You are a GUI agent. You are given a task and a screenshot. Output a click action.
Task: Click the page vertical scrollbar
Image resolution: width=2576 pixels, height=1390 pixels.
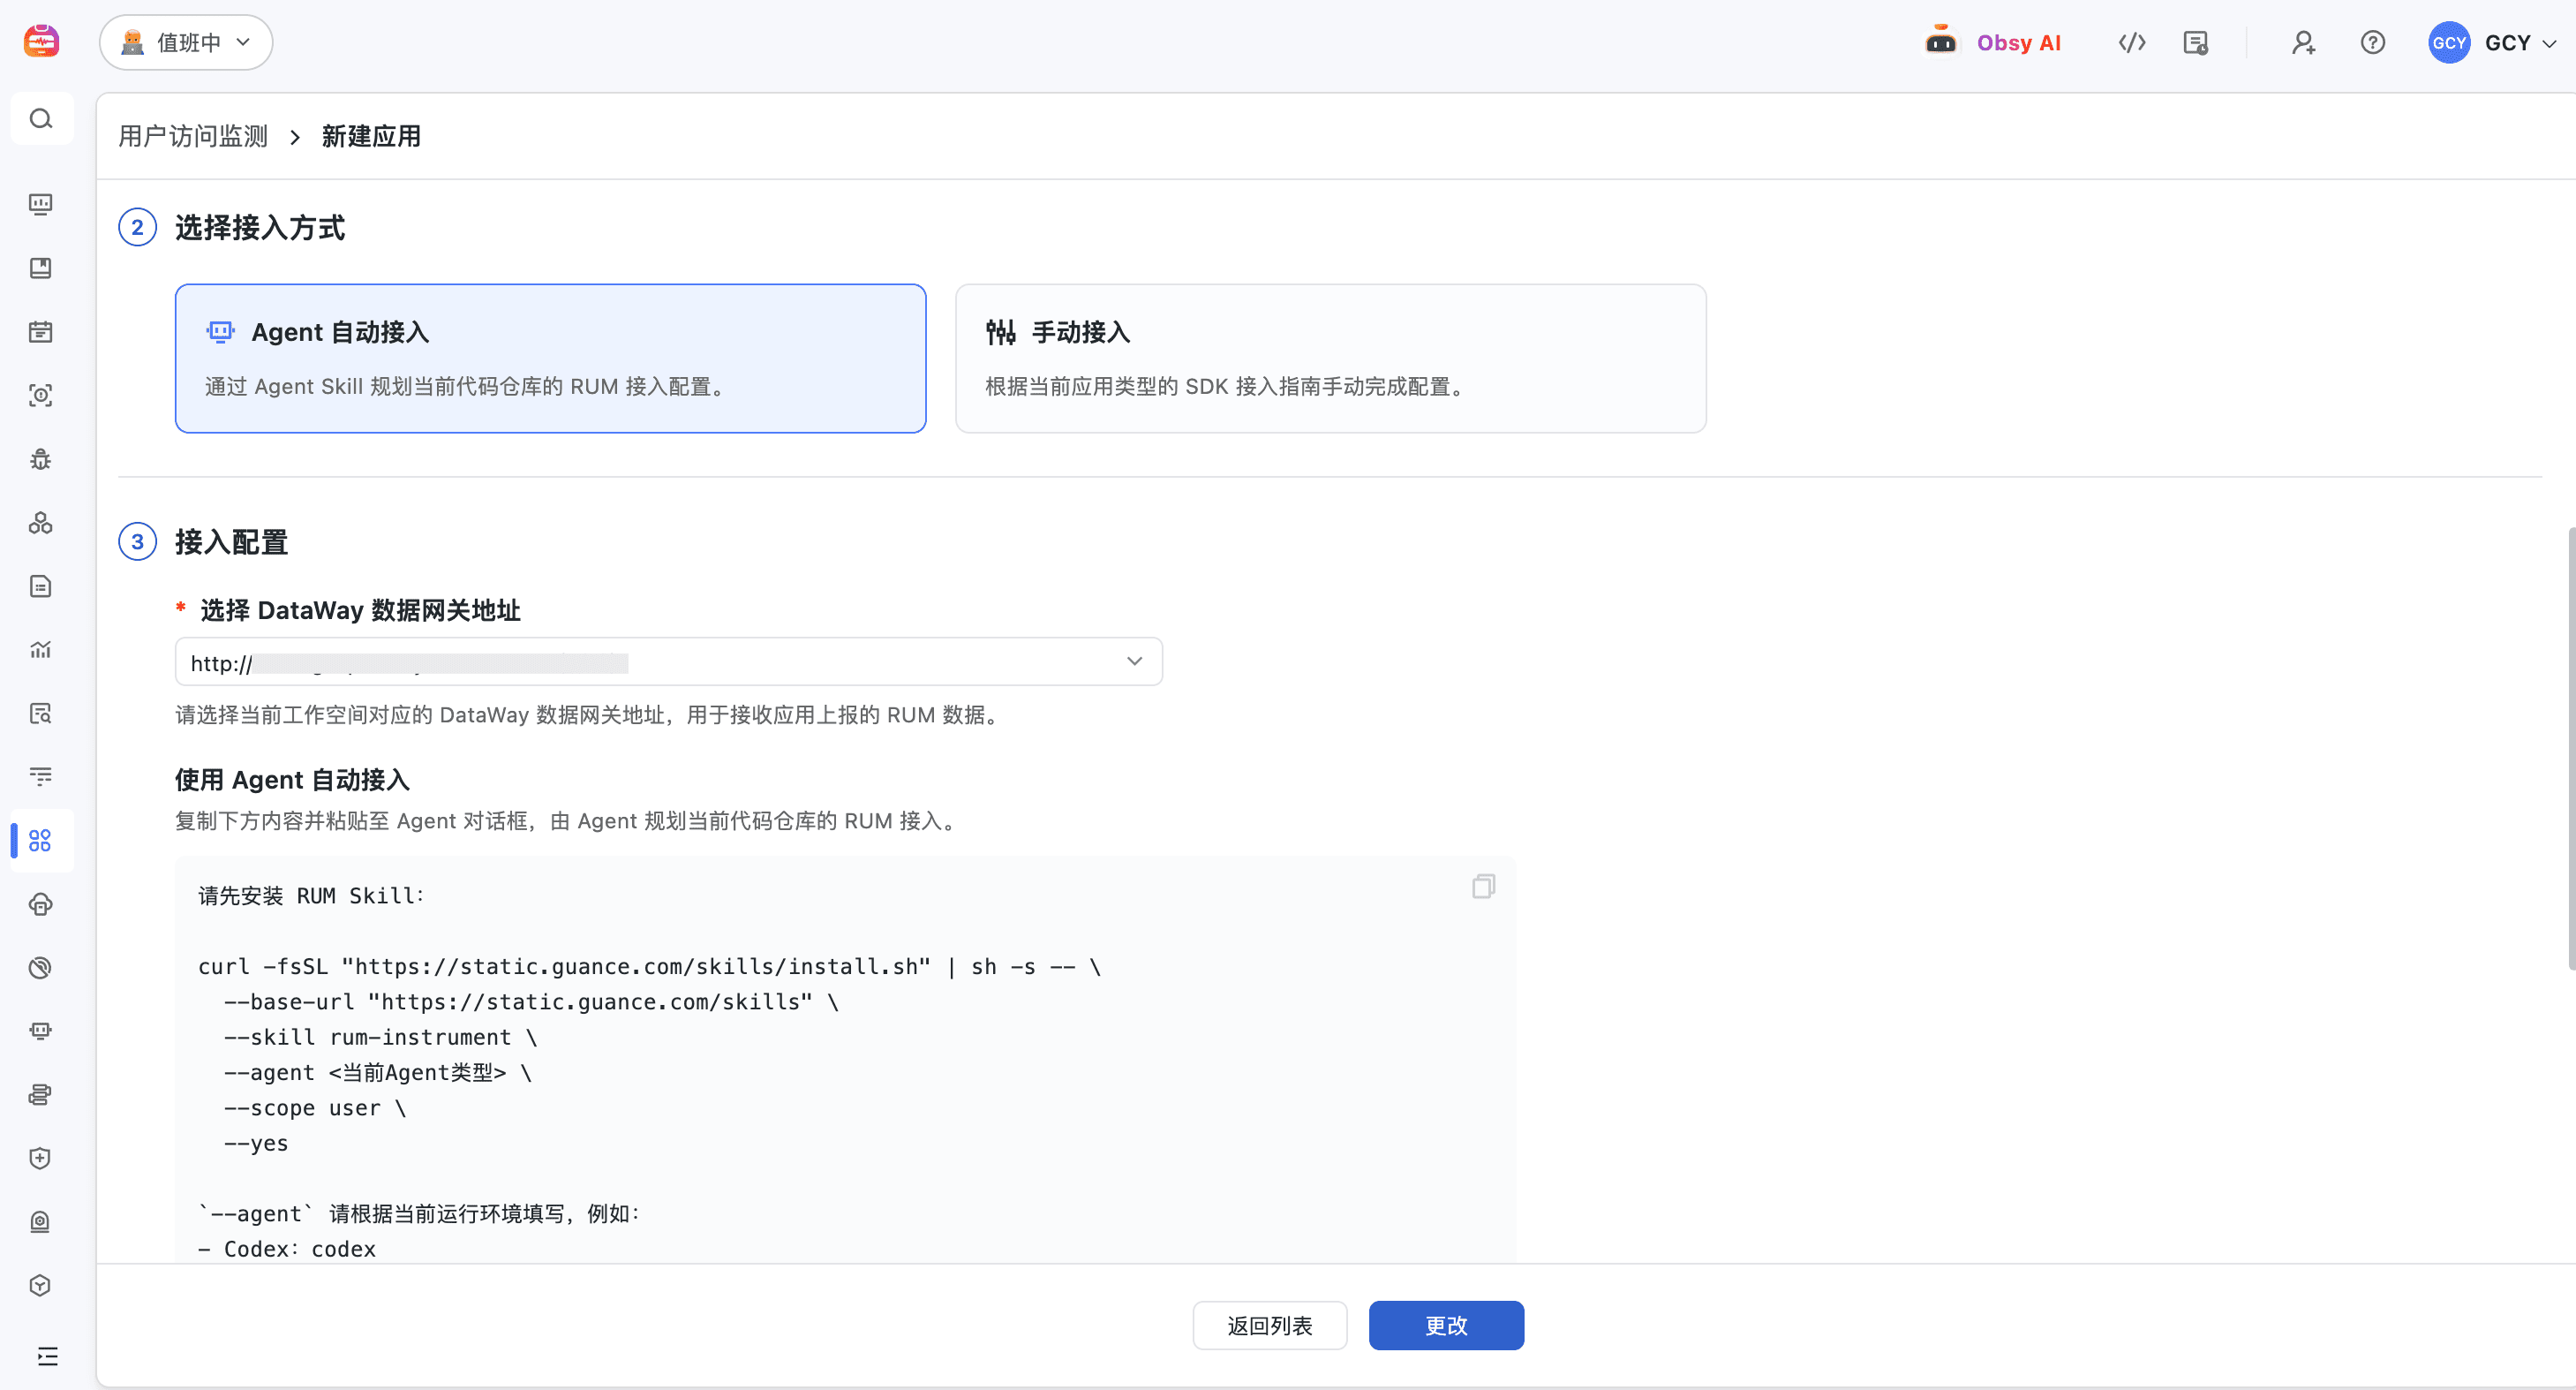(x=2571, y=748)
